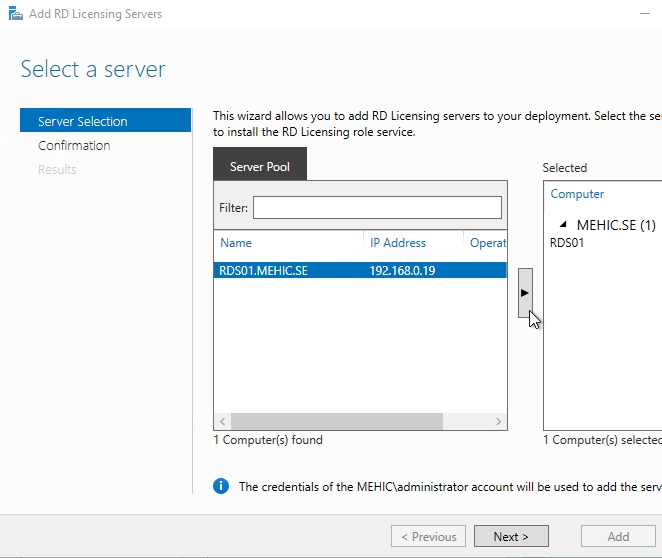Collapse the MEHIC.SE (1) domain group

(x=562, y=225)
